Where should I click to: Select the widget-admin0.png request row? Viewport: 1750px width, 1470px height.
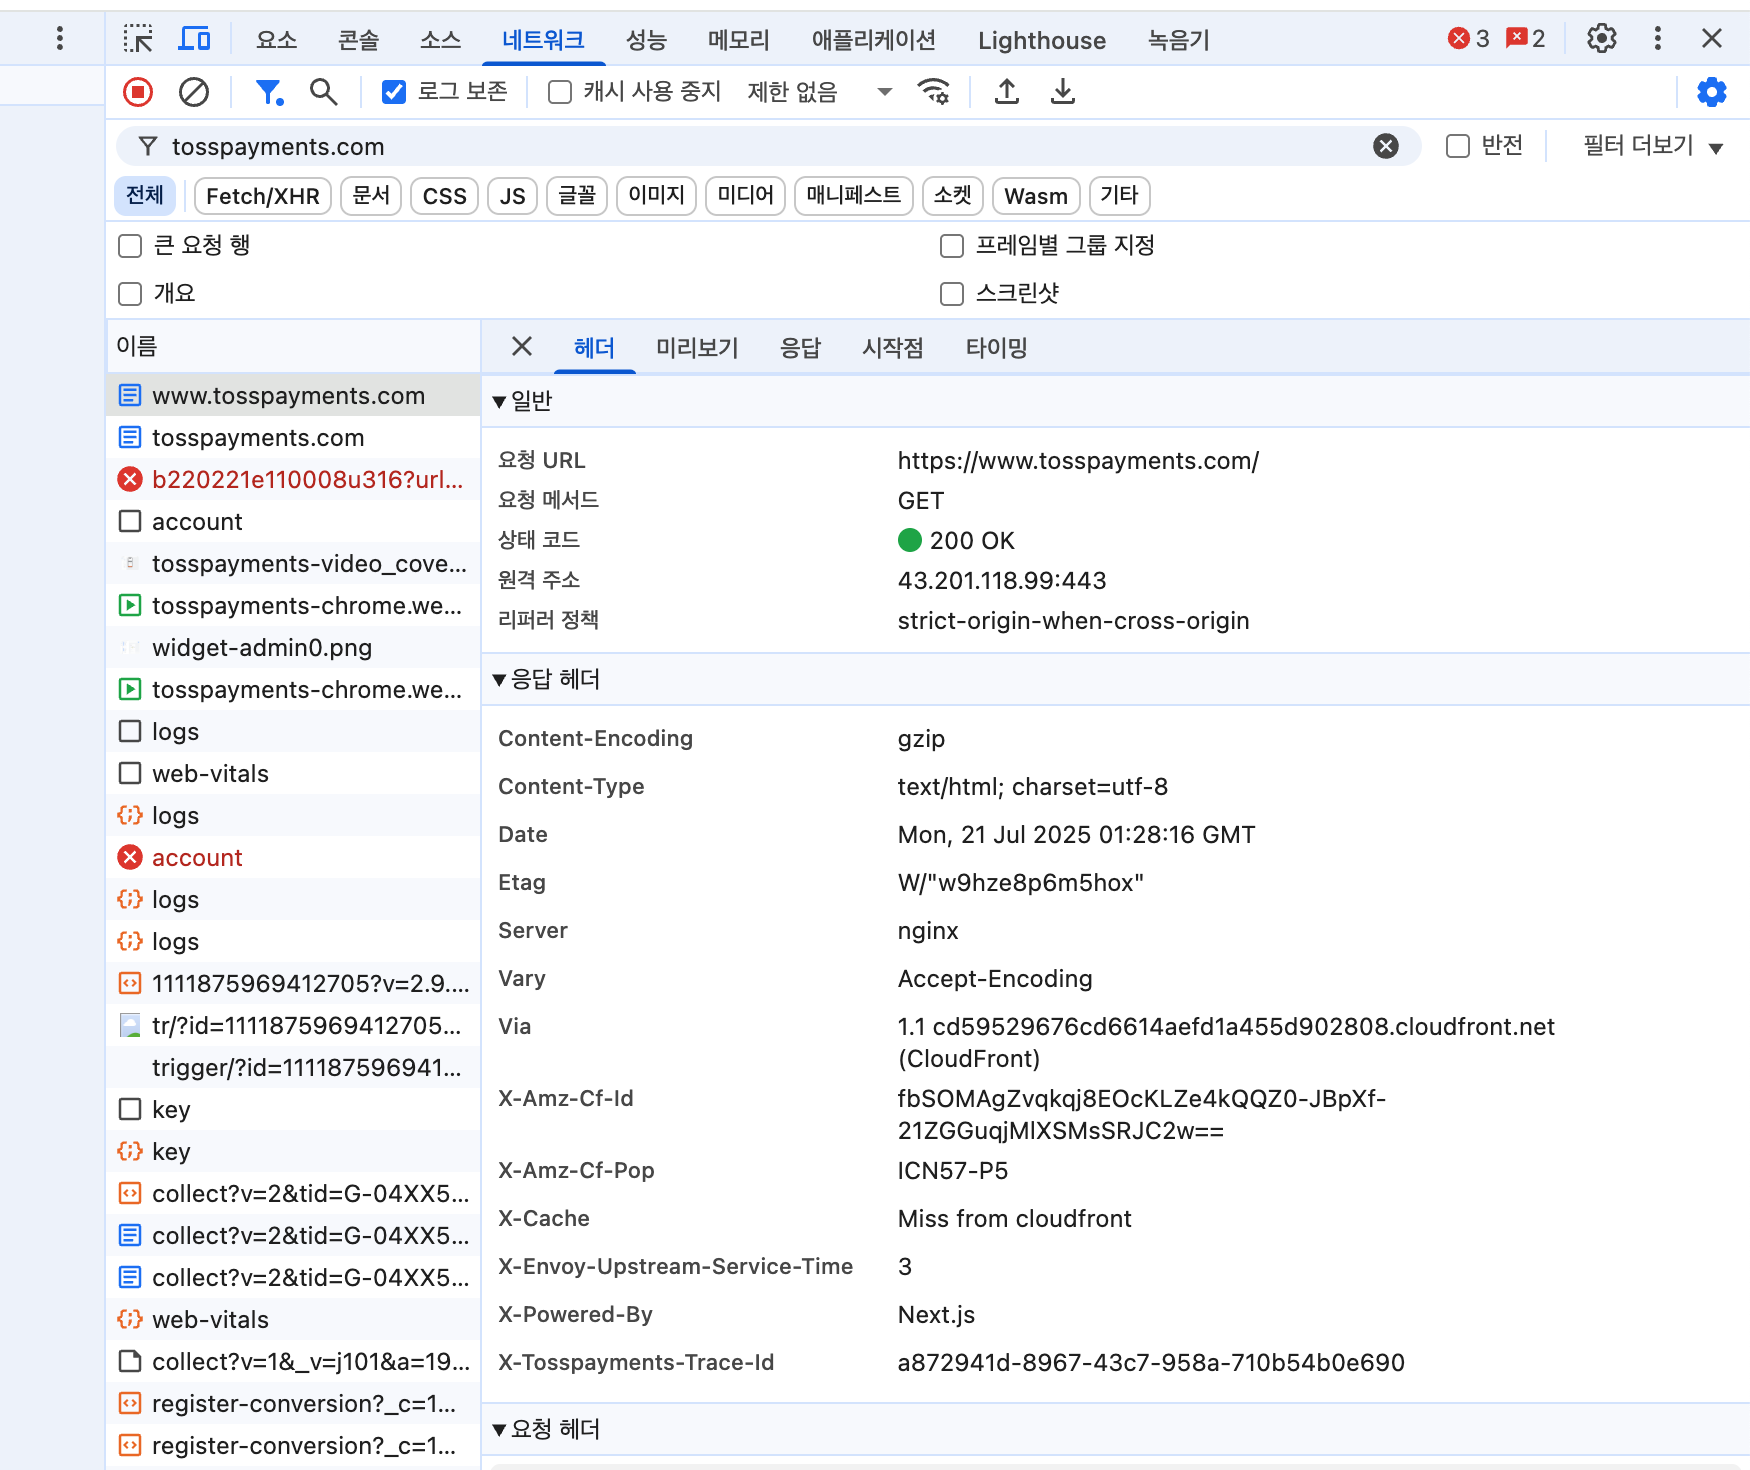[x=293, y=648]
